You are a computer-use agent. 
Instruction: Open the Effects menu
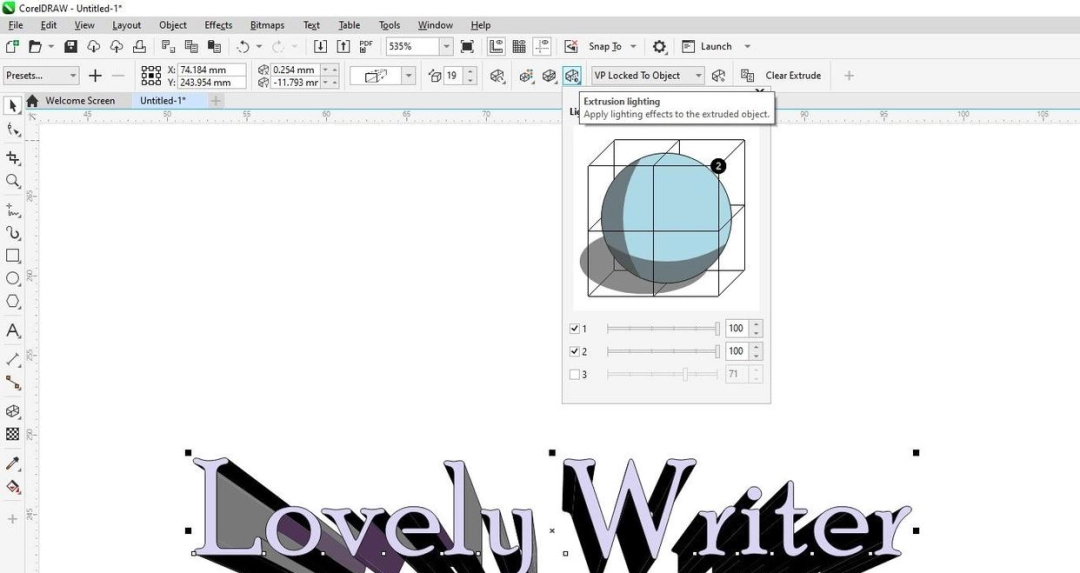218,25
